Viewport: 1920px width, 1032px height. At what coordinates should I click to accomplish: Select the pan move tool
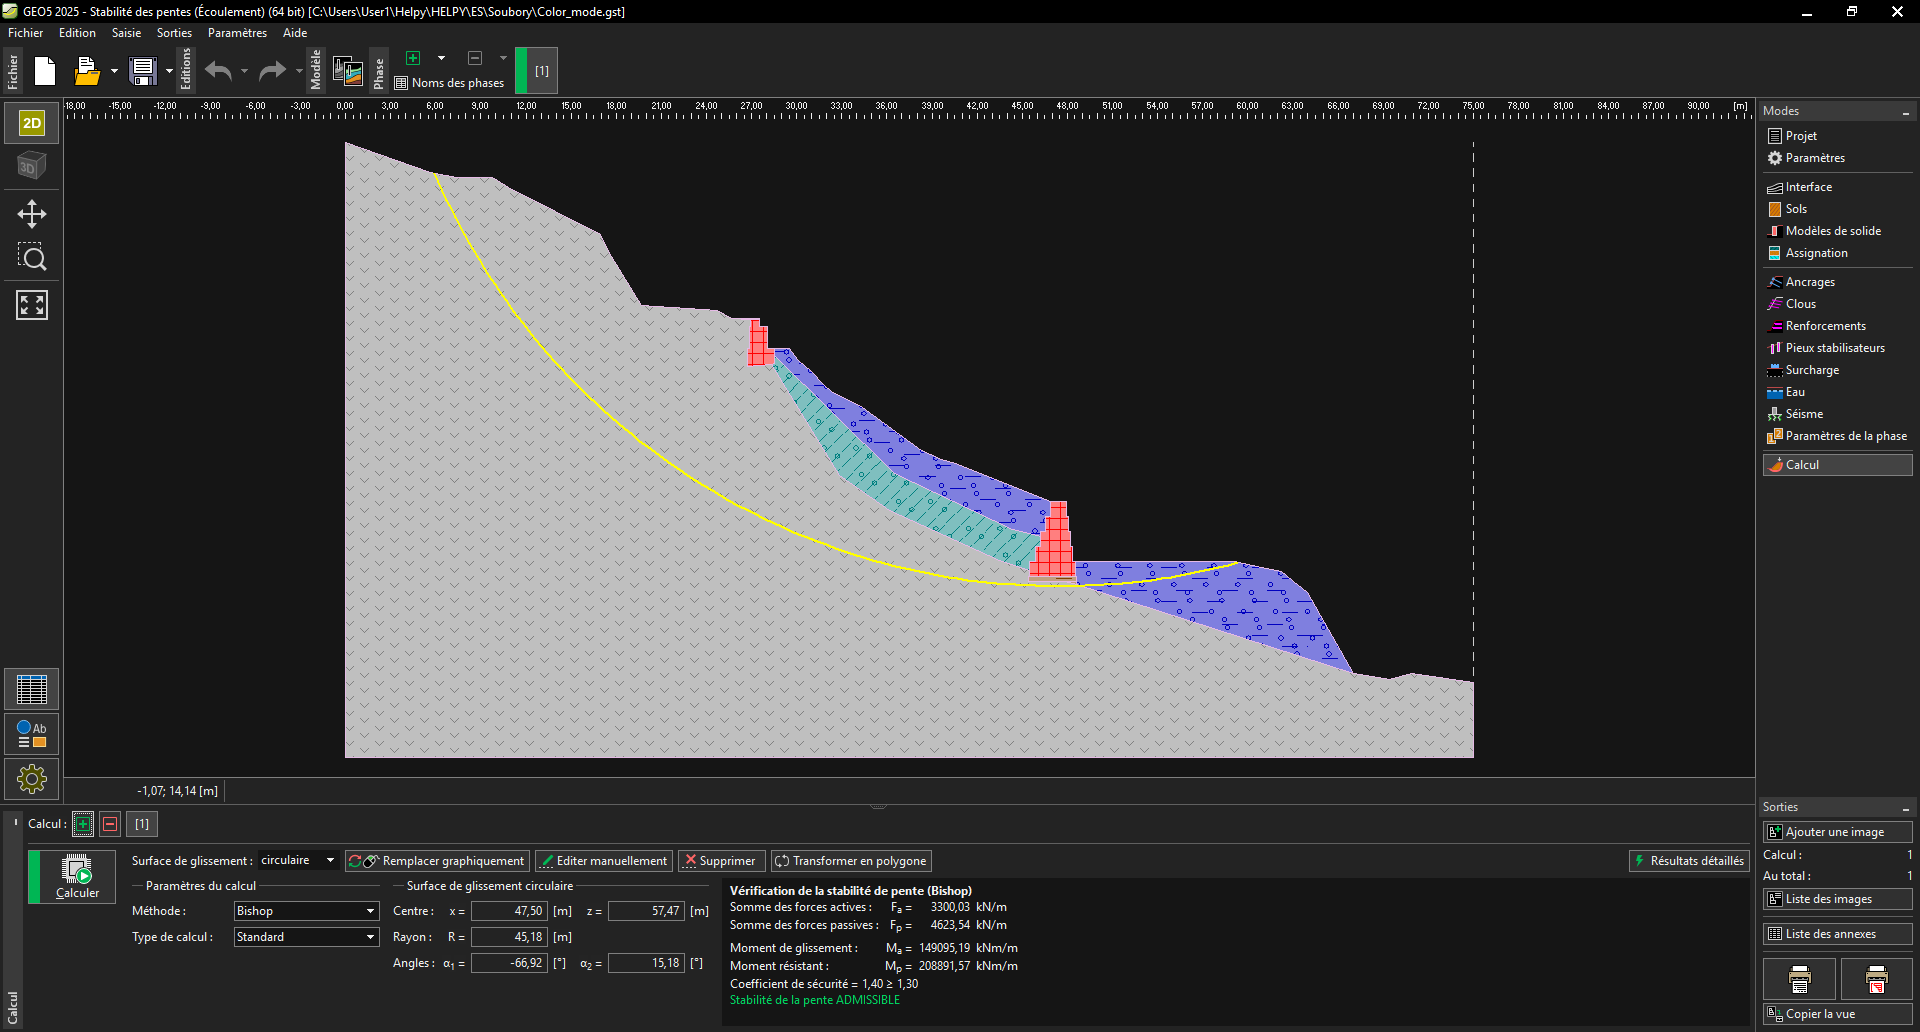click(32, 214)
